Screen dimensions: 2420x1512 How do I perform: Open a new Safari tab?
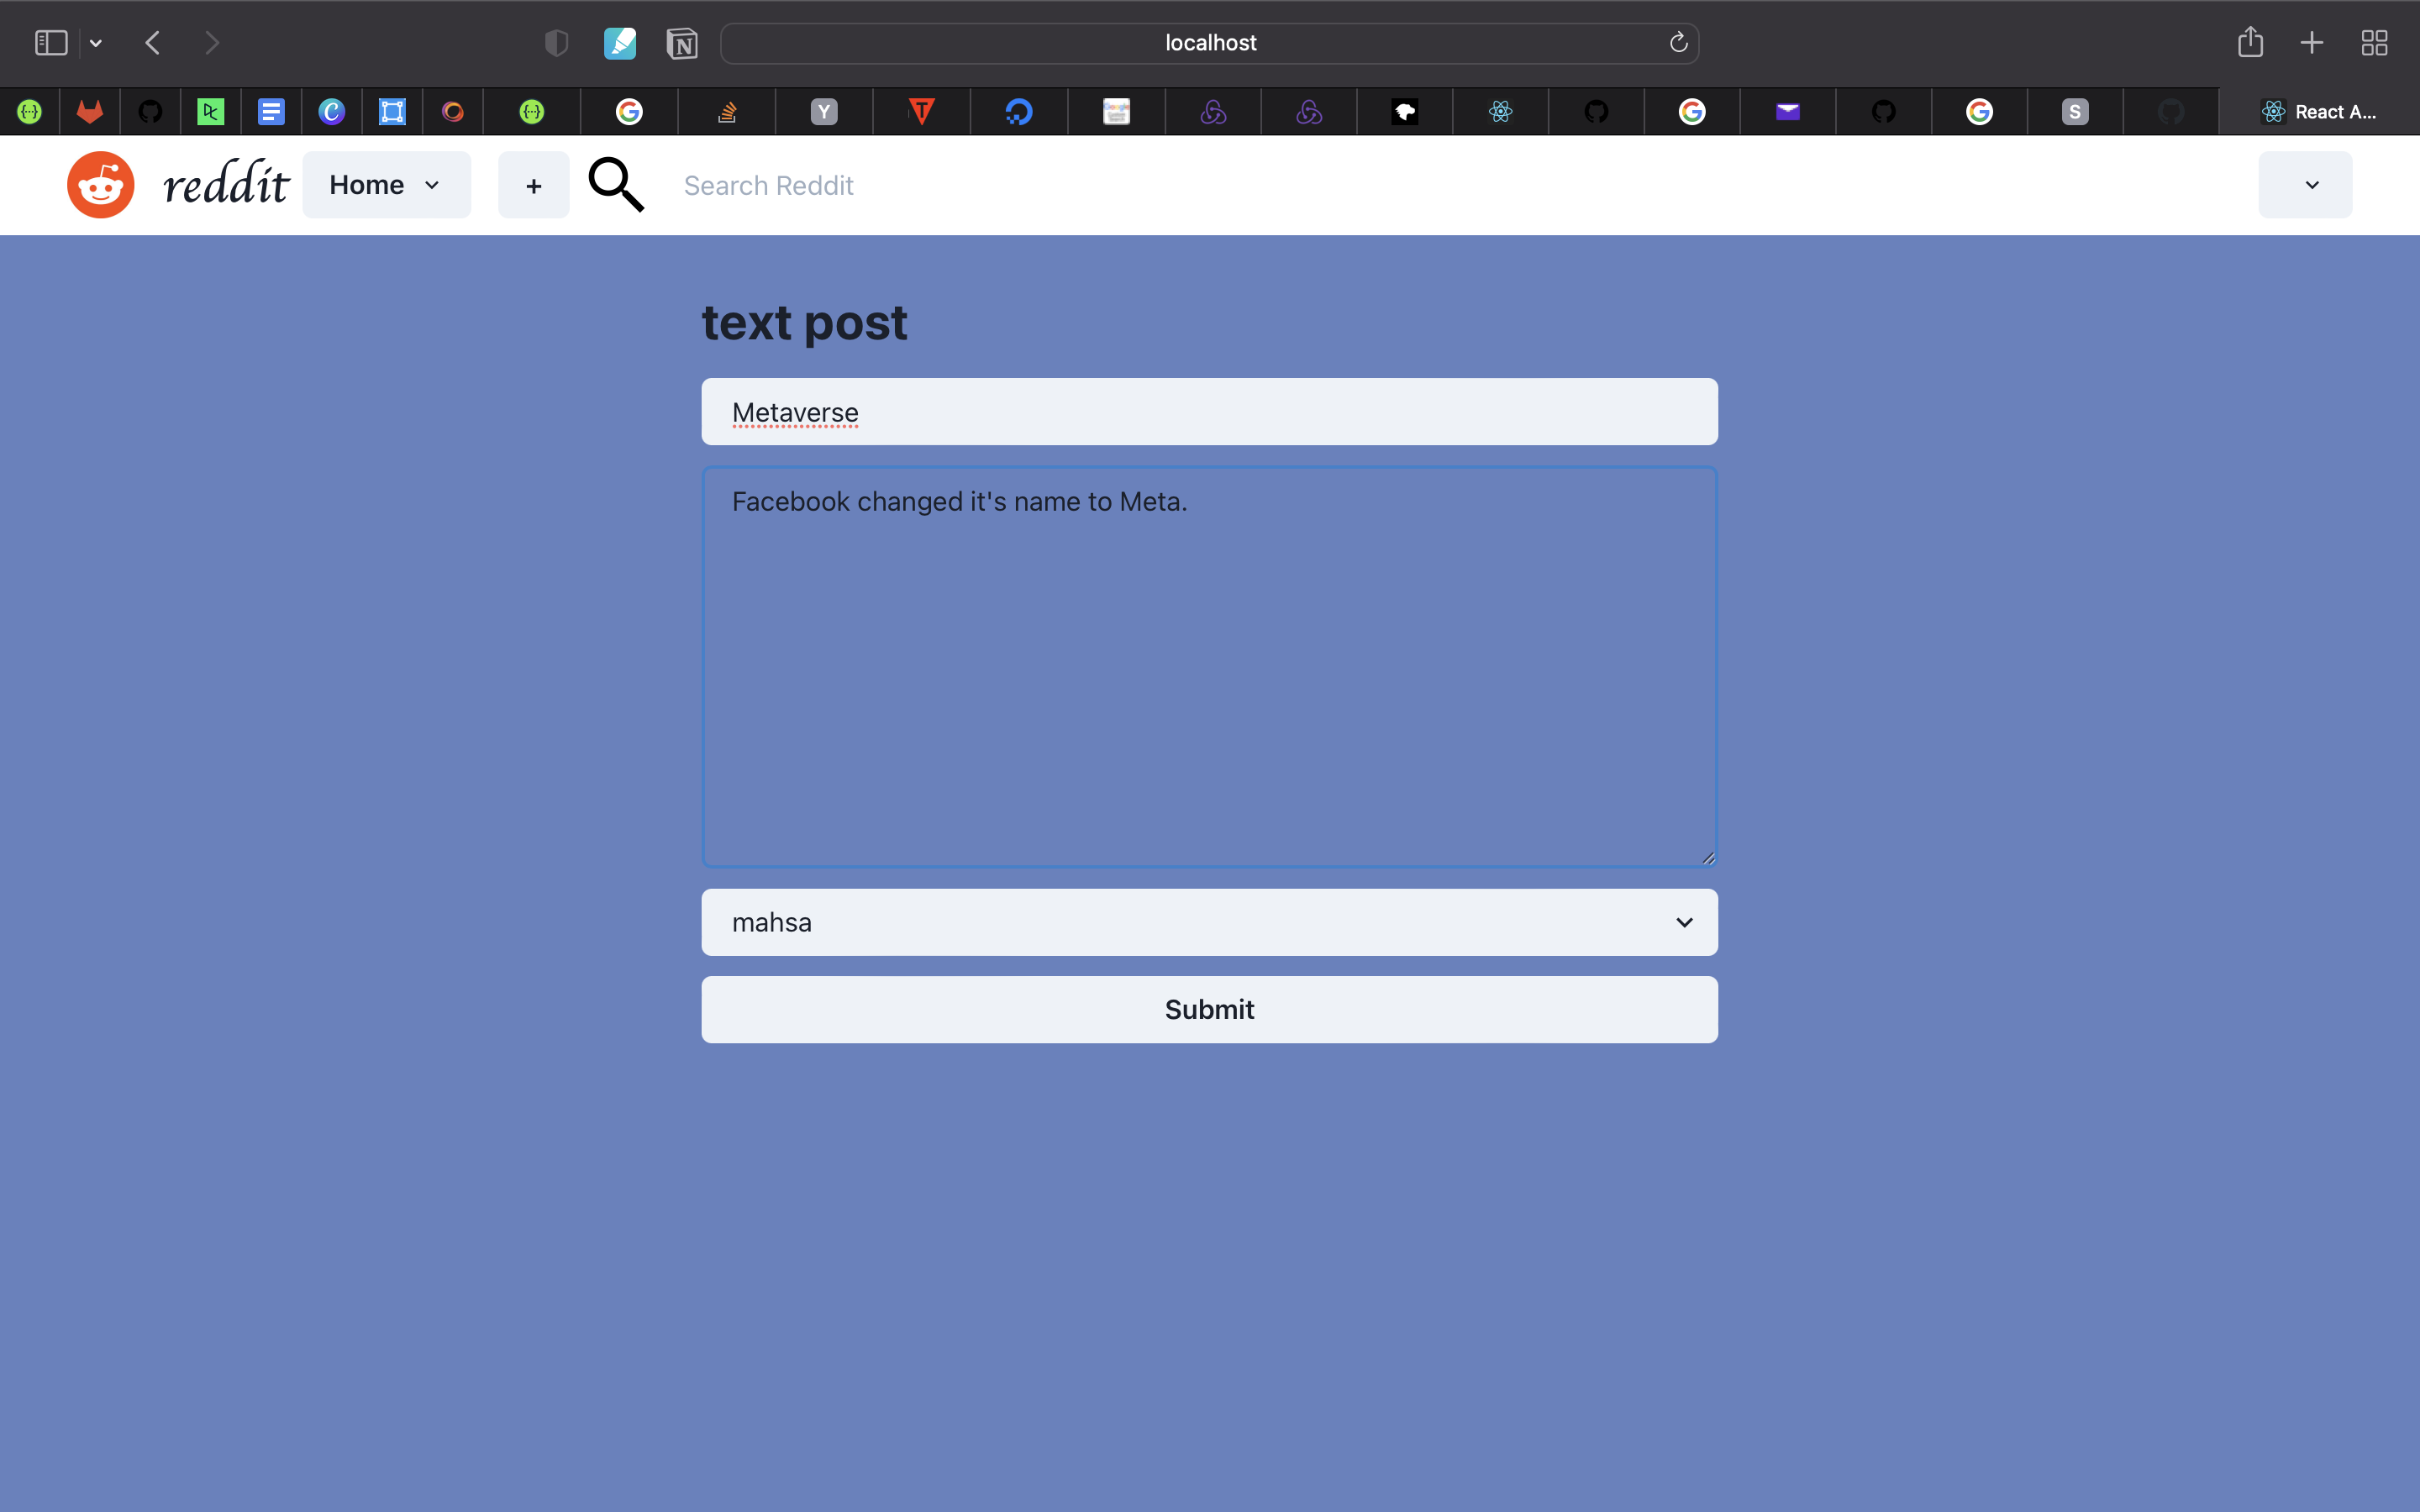pos(2311,43)
